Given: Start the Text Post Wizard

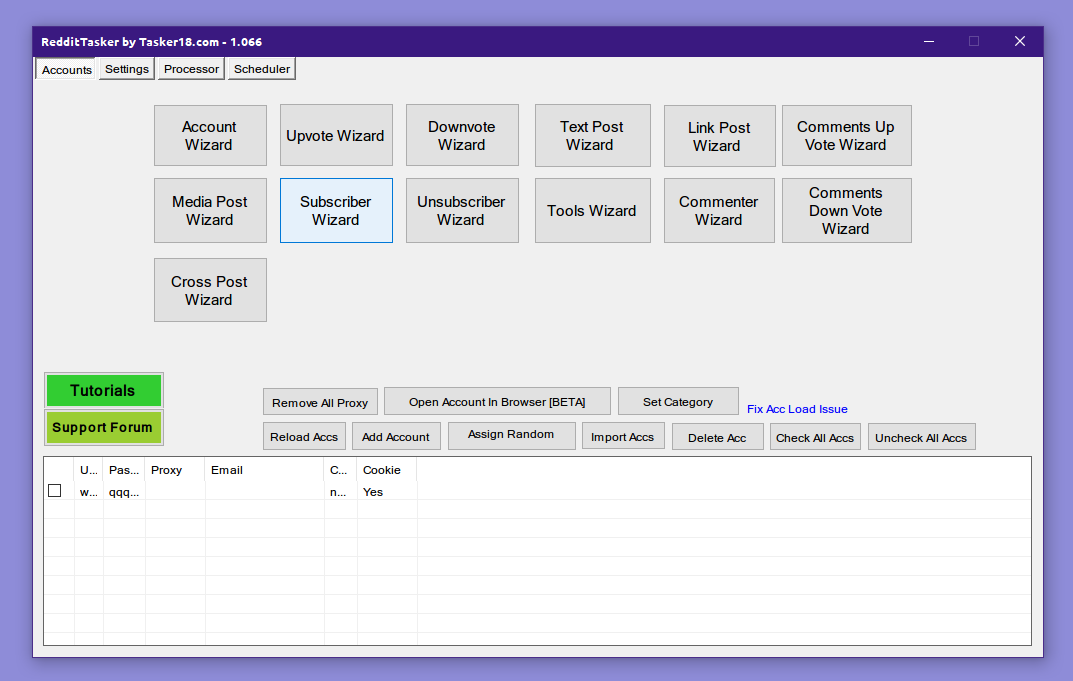Looking at the screenshot, I should pos(593,136).
